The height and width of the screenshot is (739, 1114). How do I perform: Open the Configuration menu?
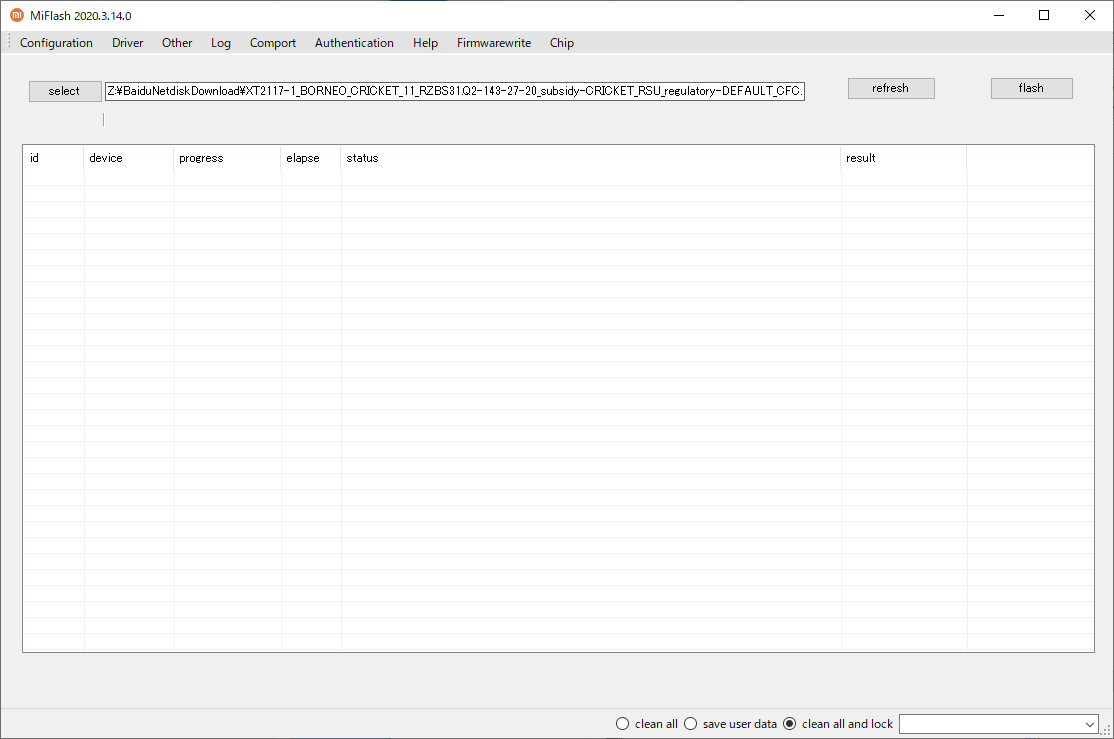coord(56,43)
